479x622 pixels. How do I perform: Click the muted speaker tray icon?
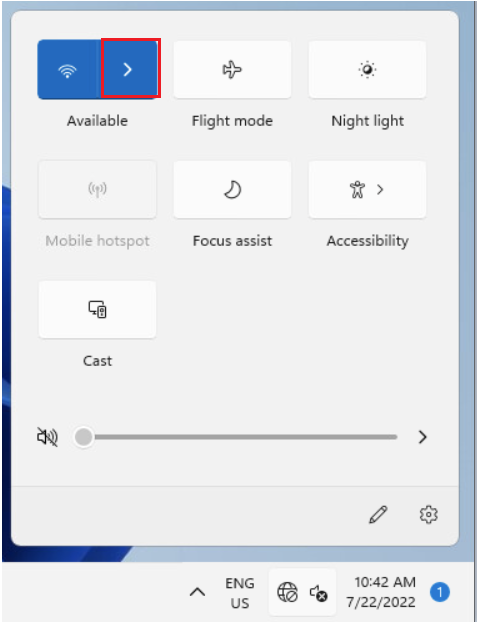(x=318, y=593)
